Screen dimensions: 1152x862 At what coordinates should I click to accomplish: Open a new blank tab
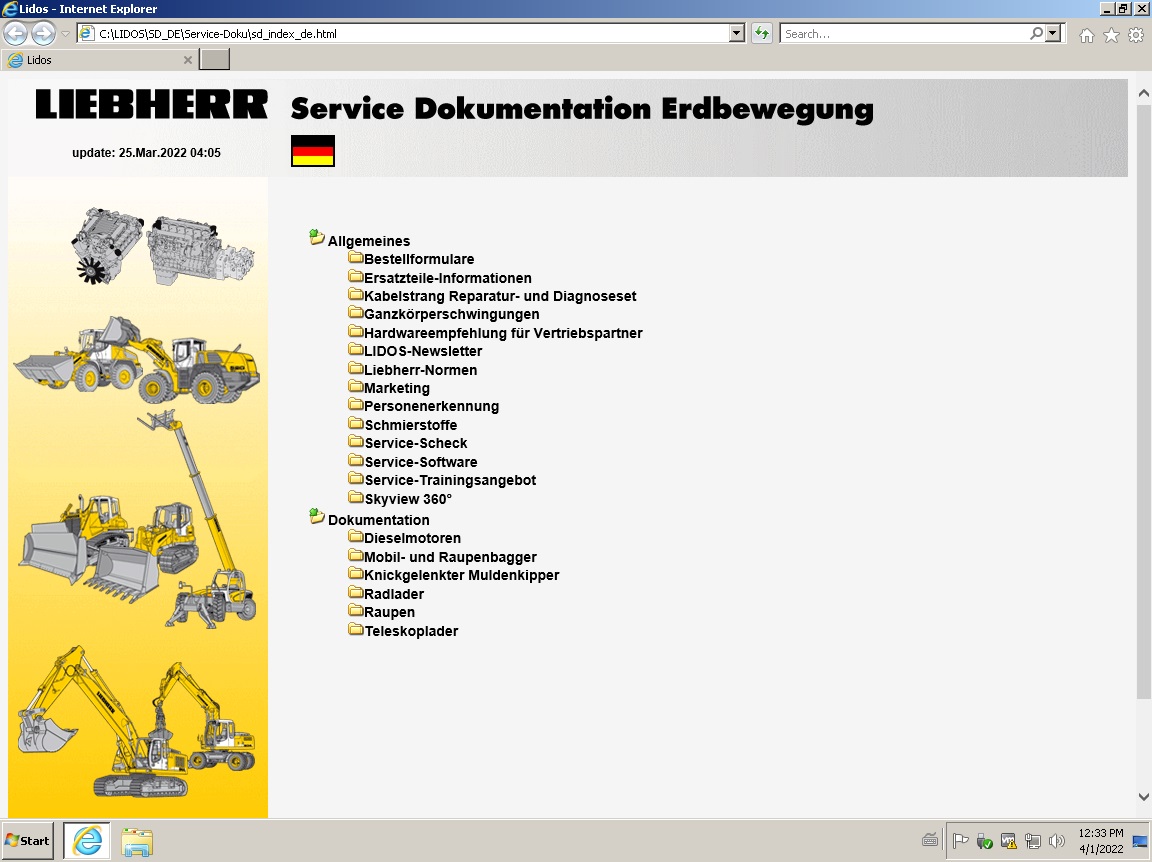coord(215,60)
